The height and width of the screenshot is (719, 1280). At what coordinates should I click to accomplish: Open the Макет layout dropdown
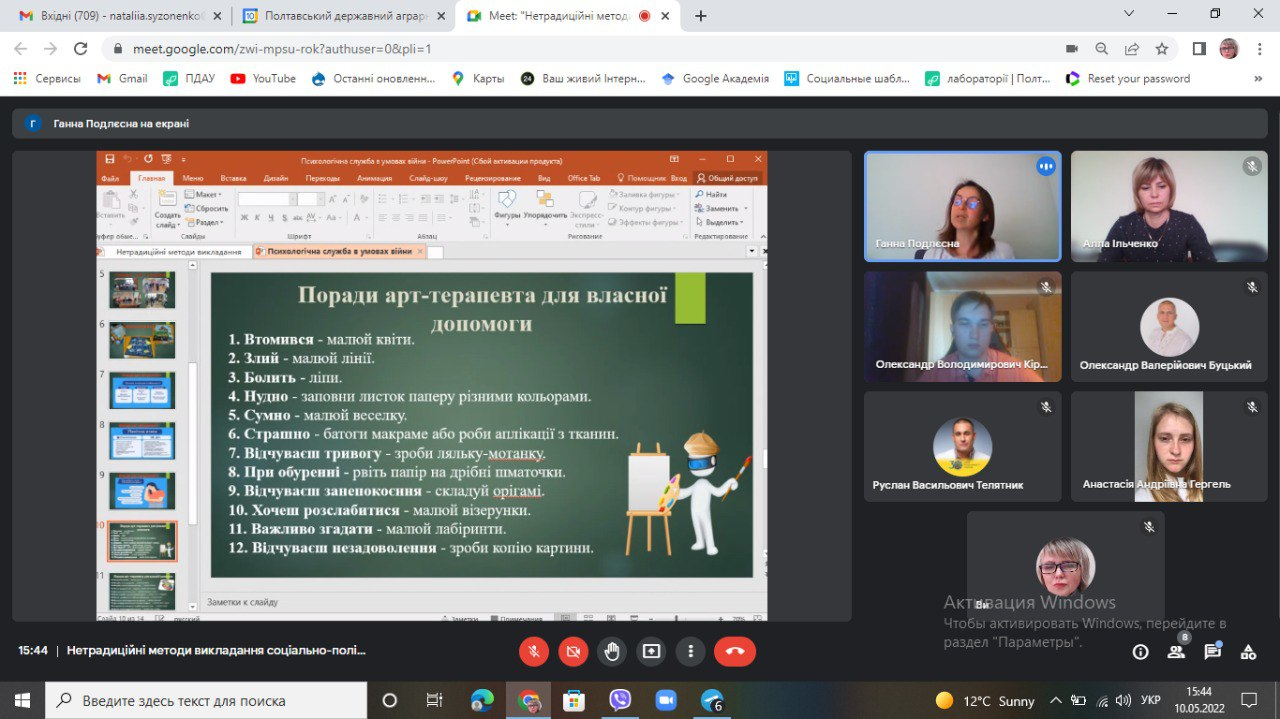206,194
